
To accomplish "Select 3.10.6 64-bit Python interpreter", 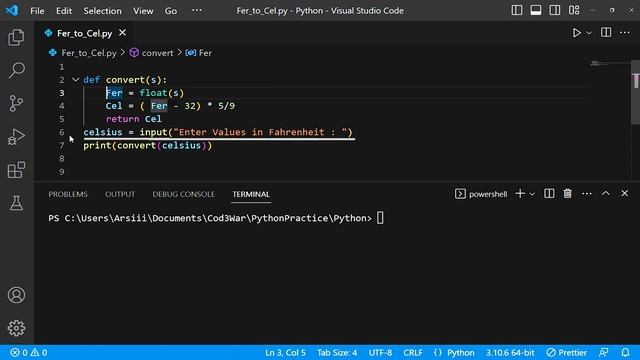I will point(510,353).
